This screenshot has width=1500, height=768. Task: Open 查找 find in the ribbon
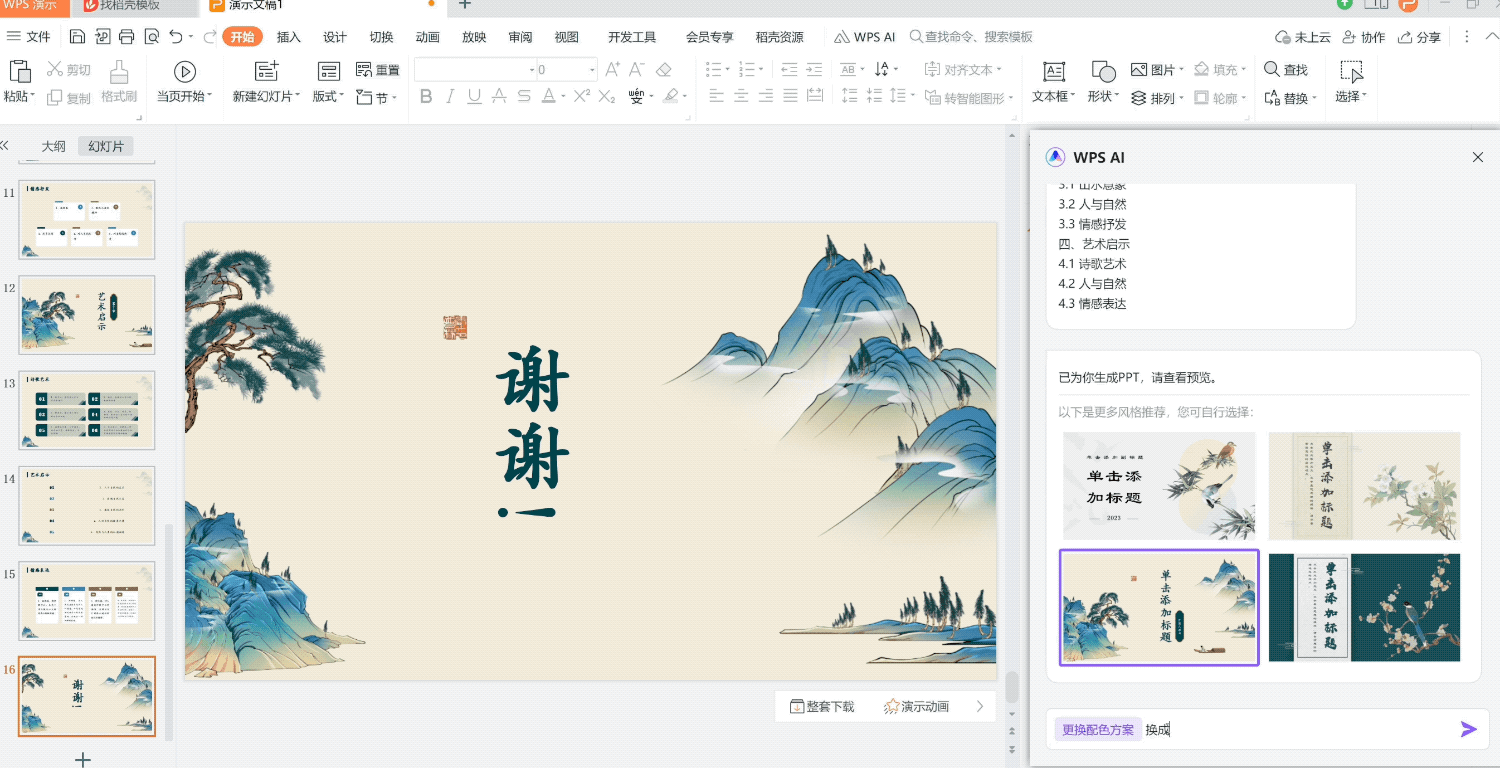point(1288,69)
